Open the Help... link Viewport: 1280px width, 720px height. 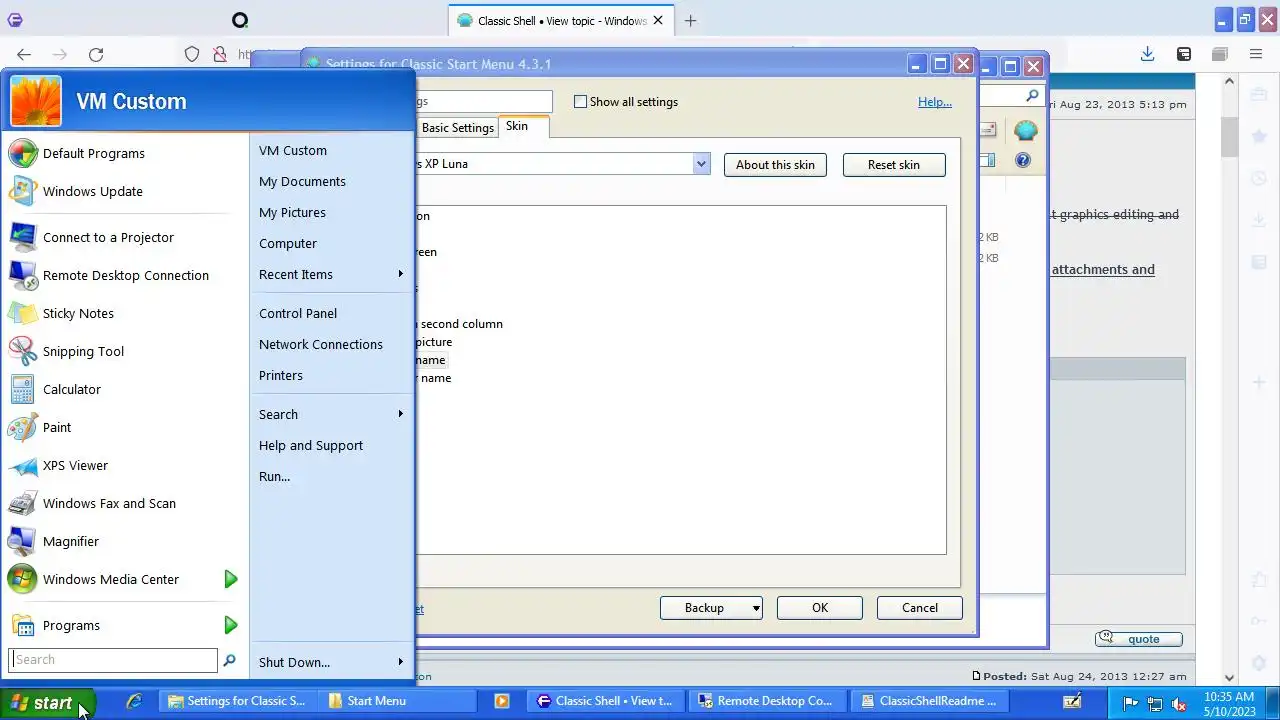point(935,102)
